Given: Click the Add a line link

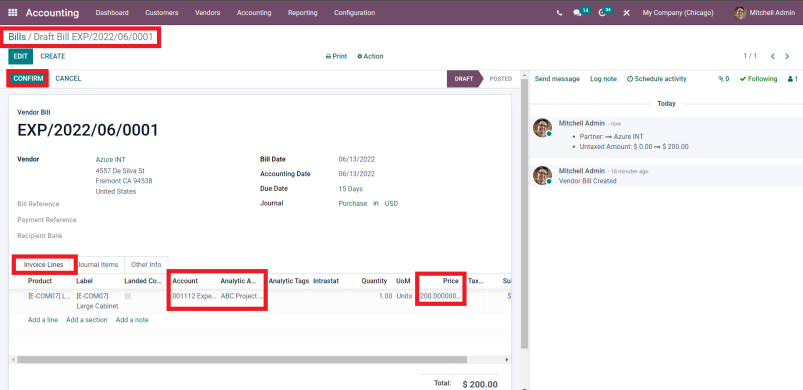Looking at the screenshot, I should point(43,320).
